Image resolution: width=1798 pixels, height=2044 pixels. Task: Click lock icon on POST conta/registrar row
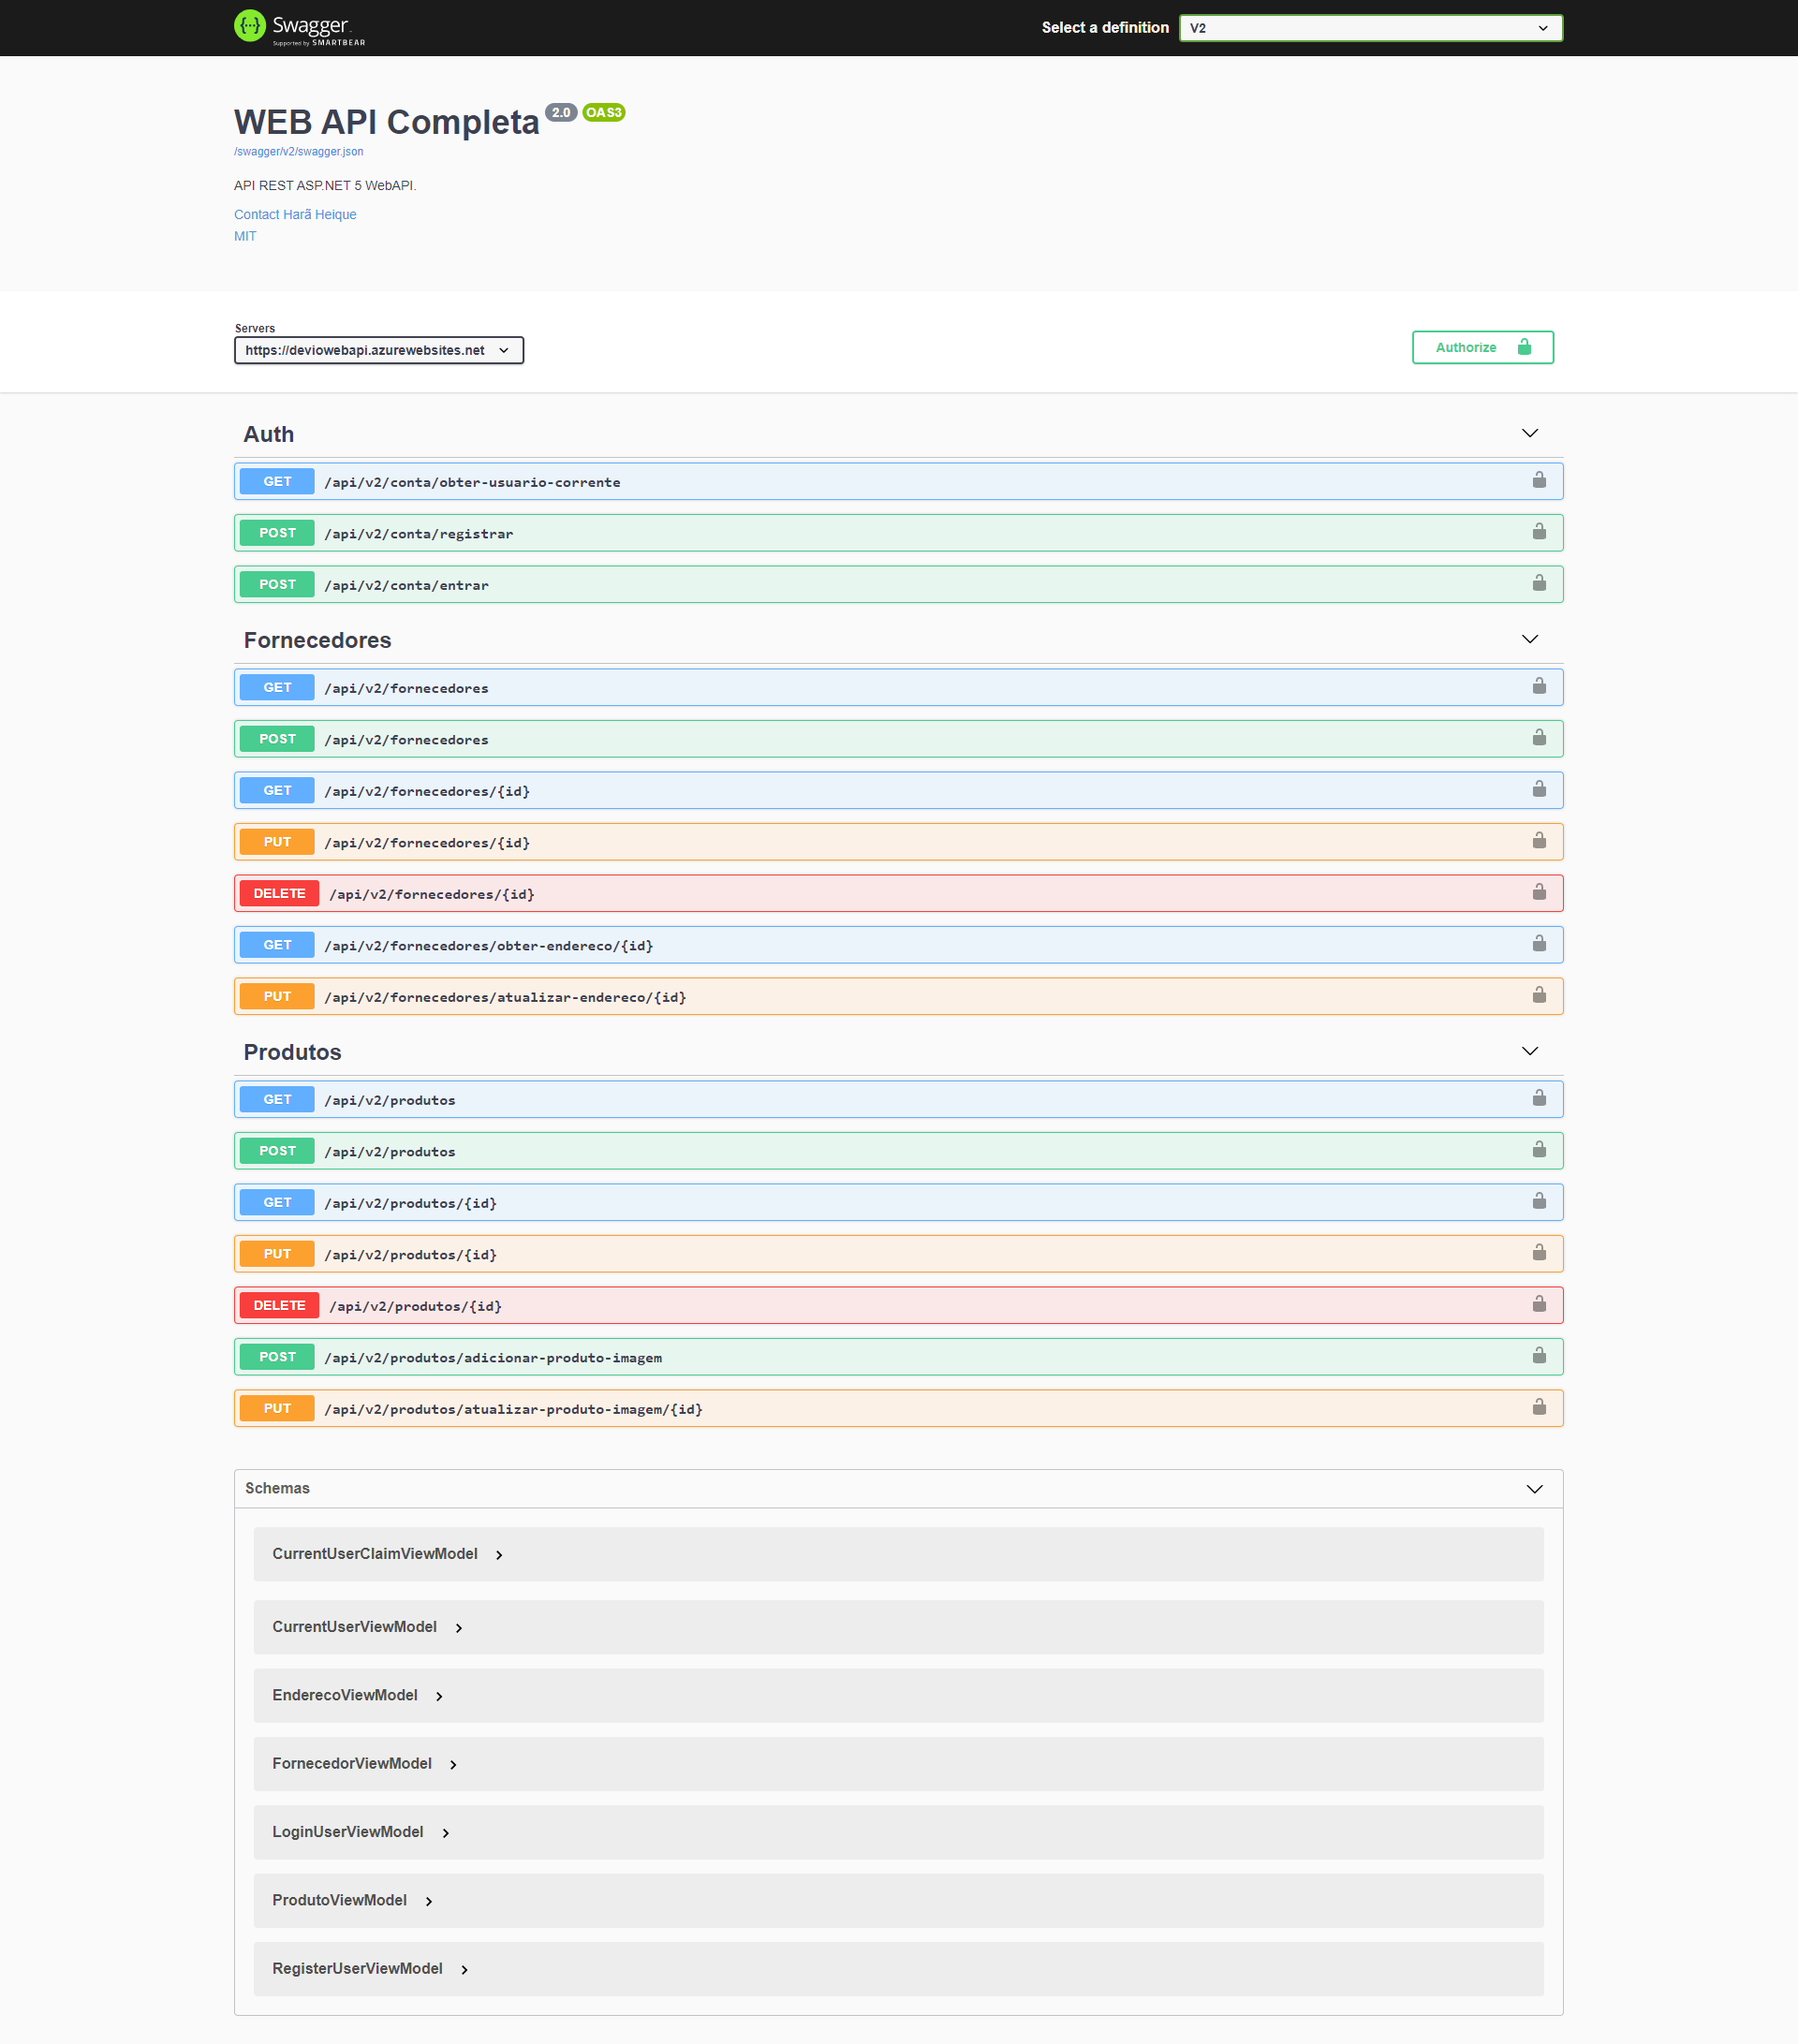[1539, 532]
